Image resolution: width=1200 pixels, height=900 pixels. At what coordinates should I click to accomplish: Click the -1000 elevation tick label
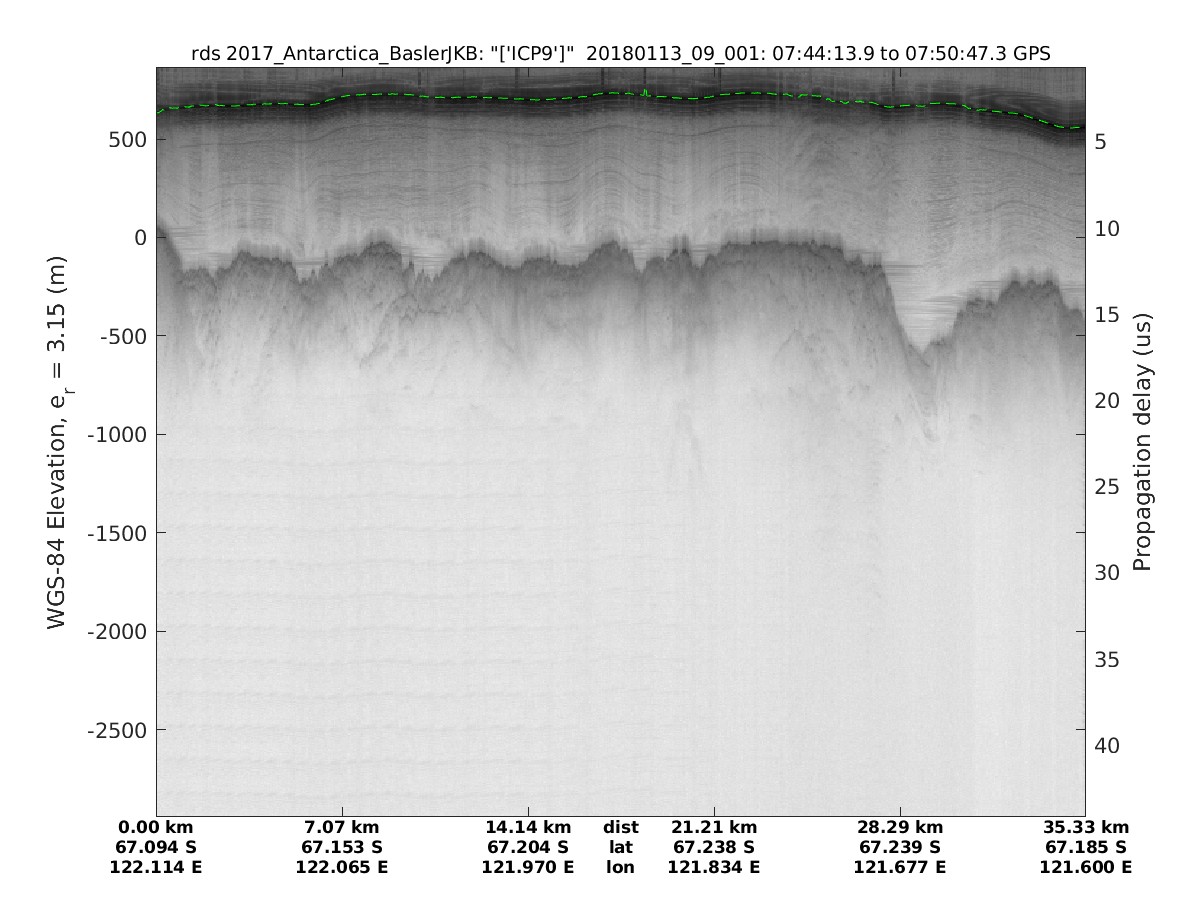coord(116,434)
